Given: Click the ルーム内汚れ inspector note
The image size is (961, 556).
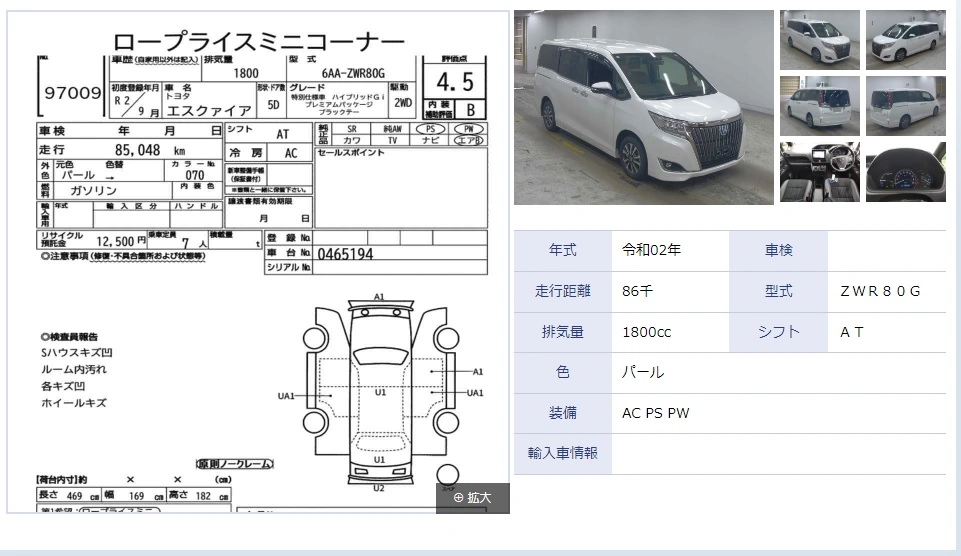Looking at the screenshot, I should tap(74, 370).
